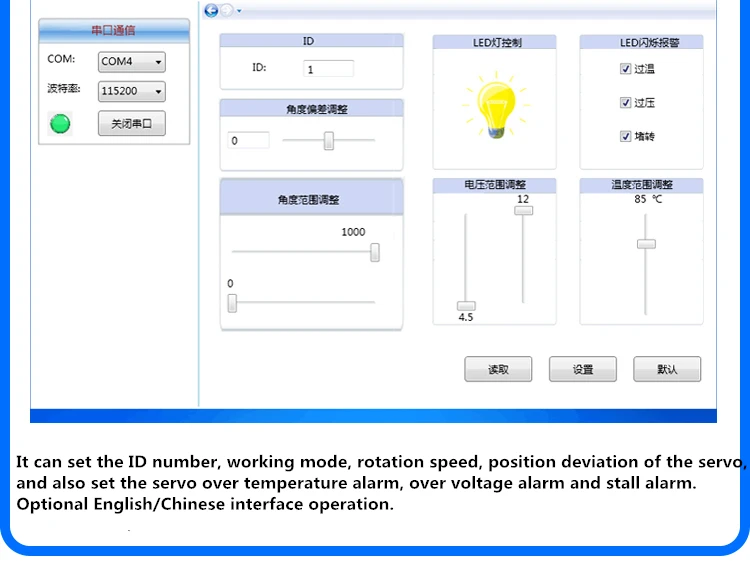Open the baud rate dropdown showing 115200

[132, 91]
